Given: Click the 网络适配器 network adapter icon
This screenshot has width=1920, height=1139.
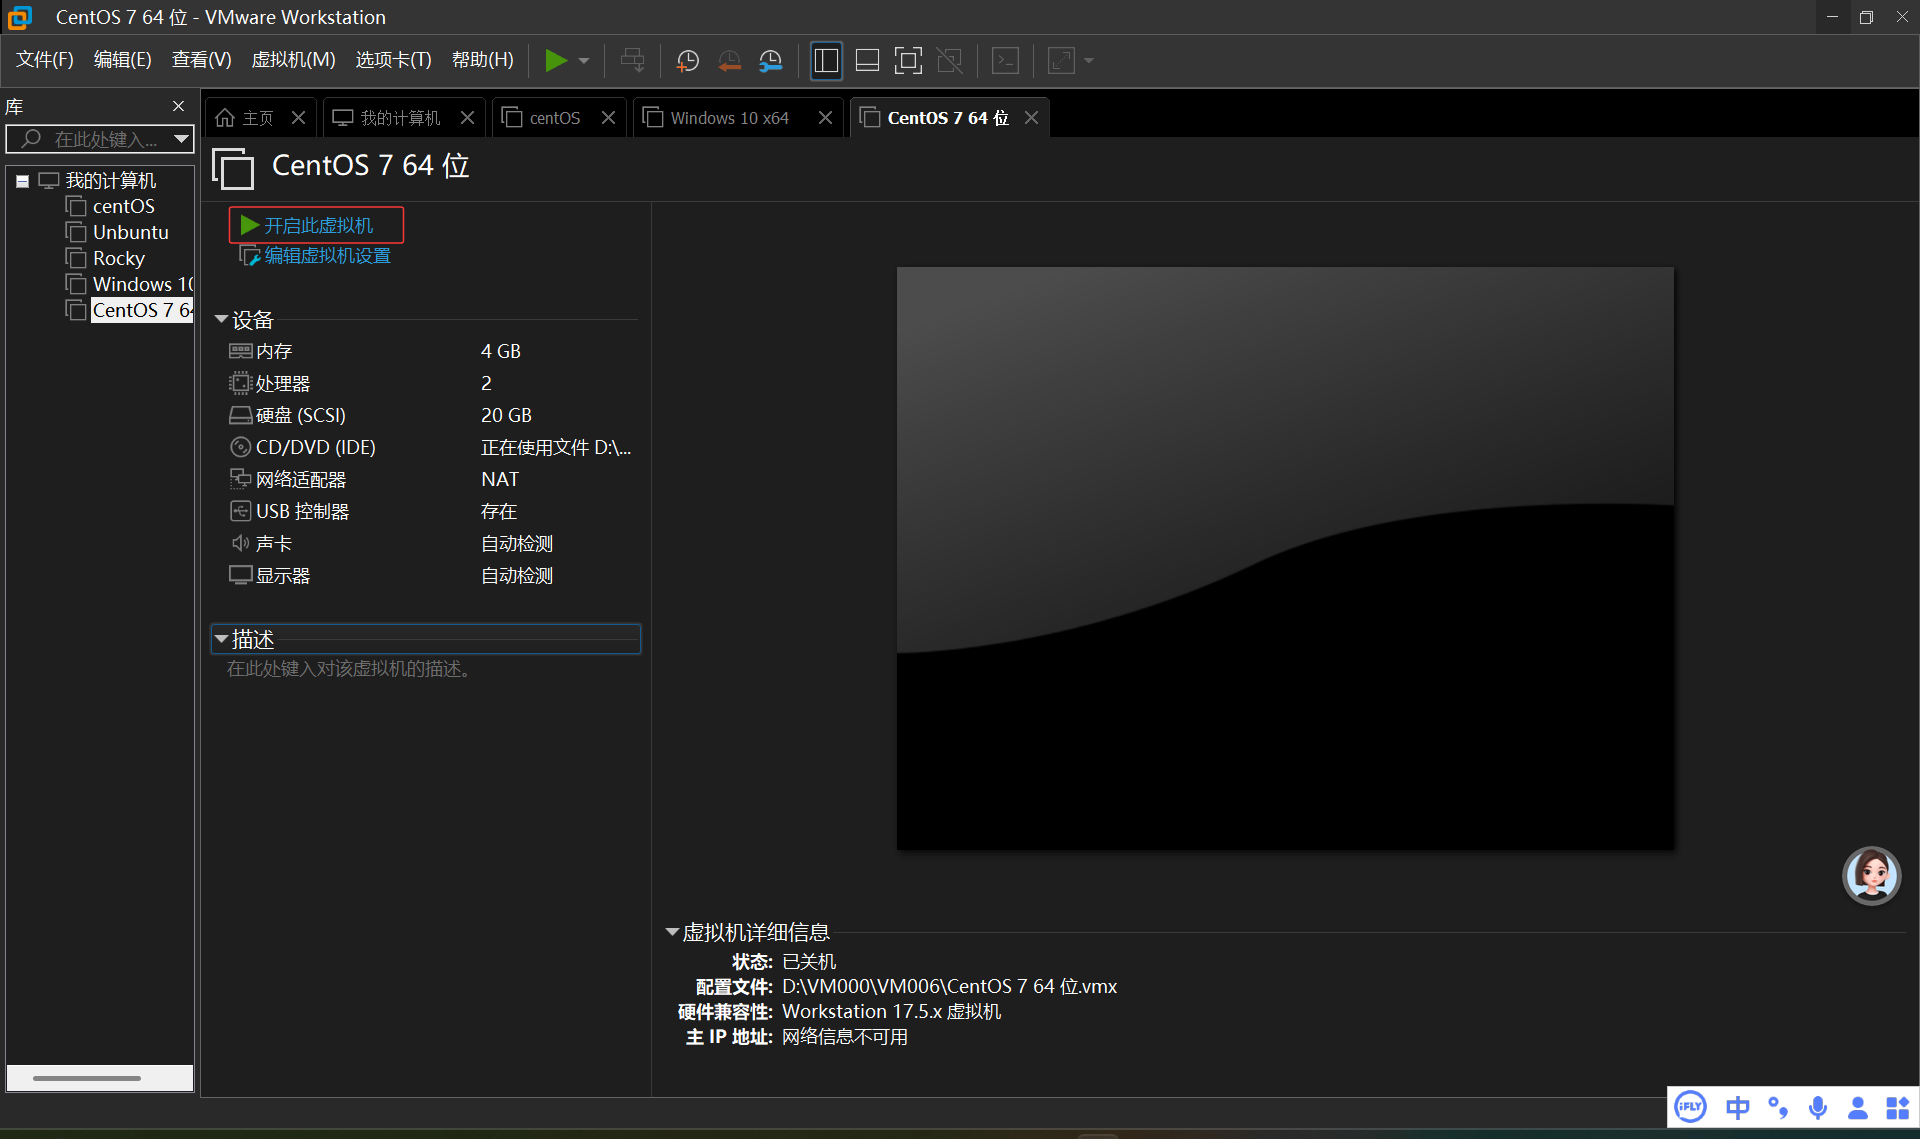Looking at the screenshot, I should point(240,479).
